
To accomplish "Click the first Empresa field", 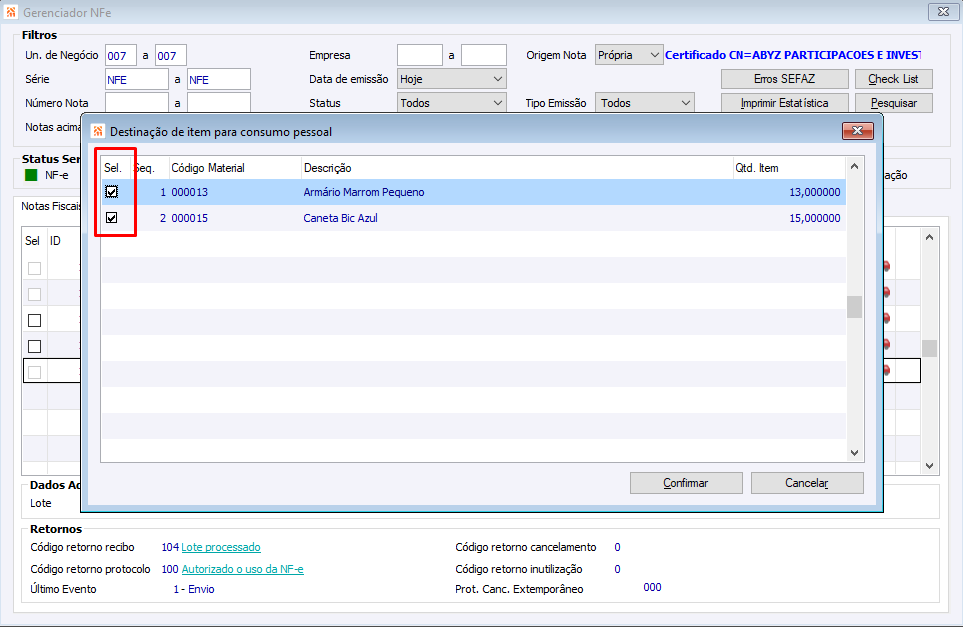I will point(419,55).
